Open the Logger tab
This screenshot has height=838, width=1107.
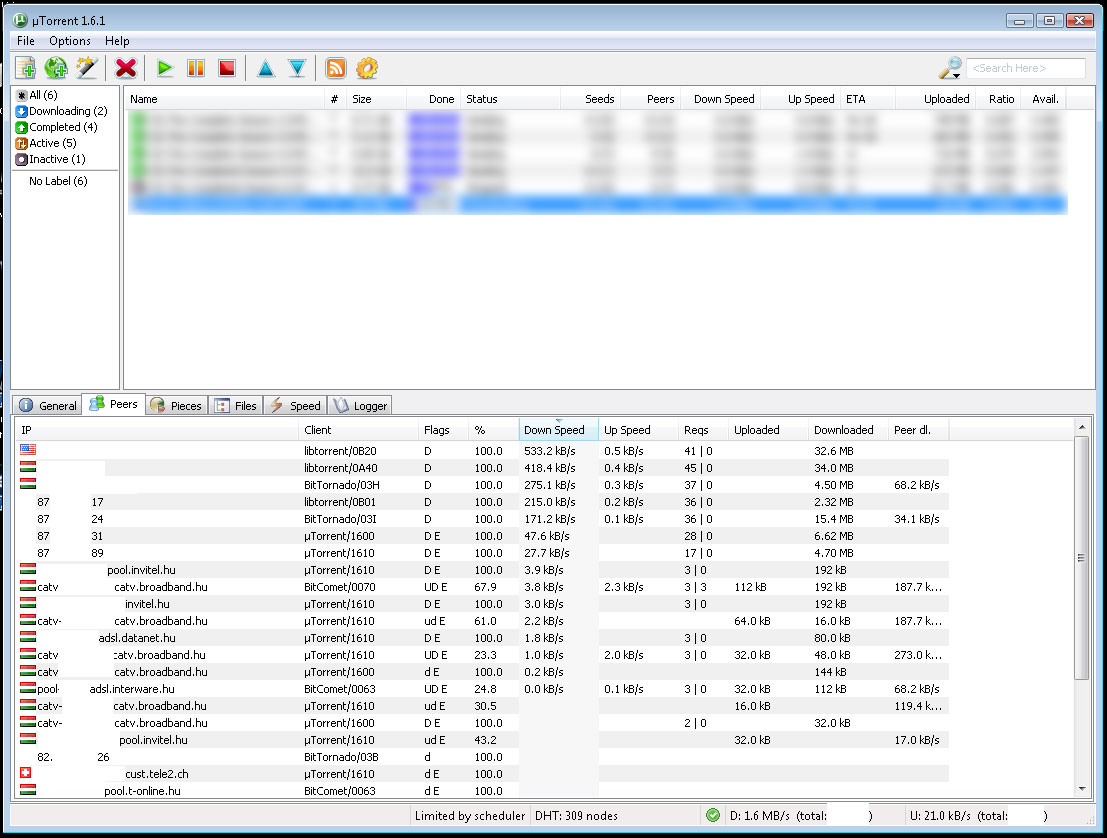tap(360, 405)
